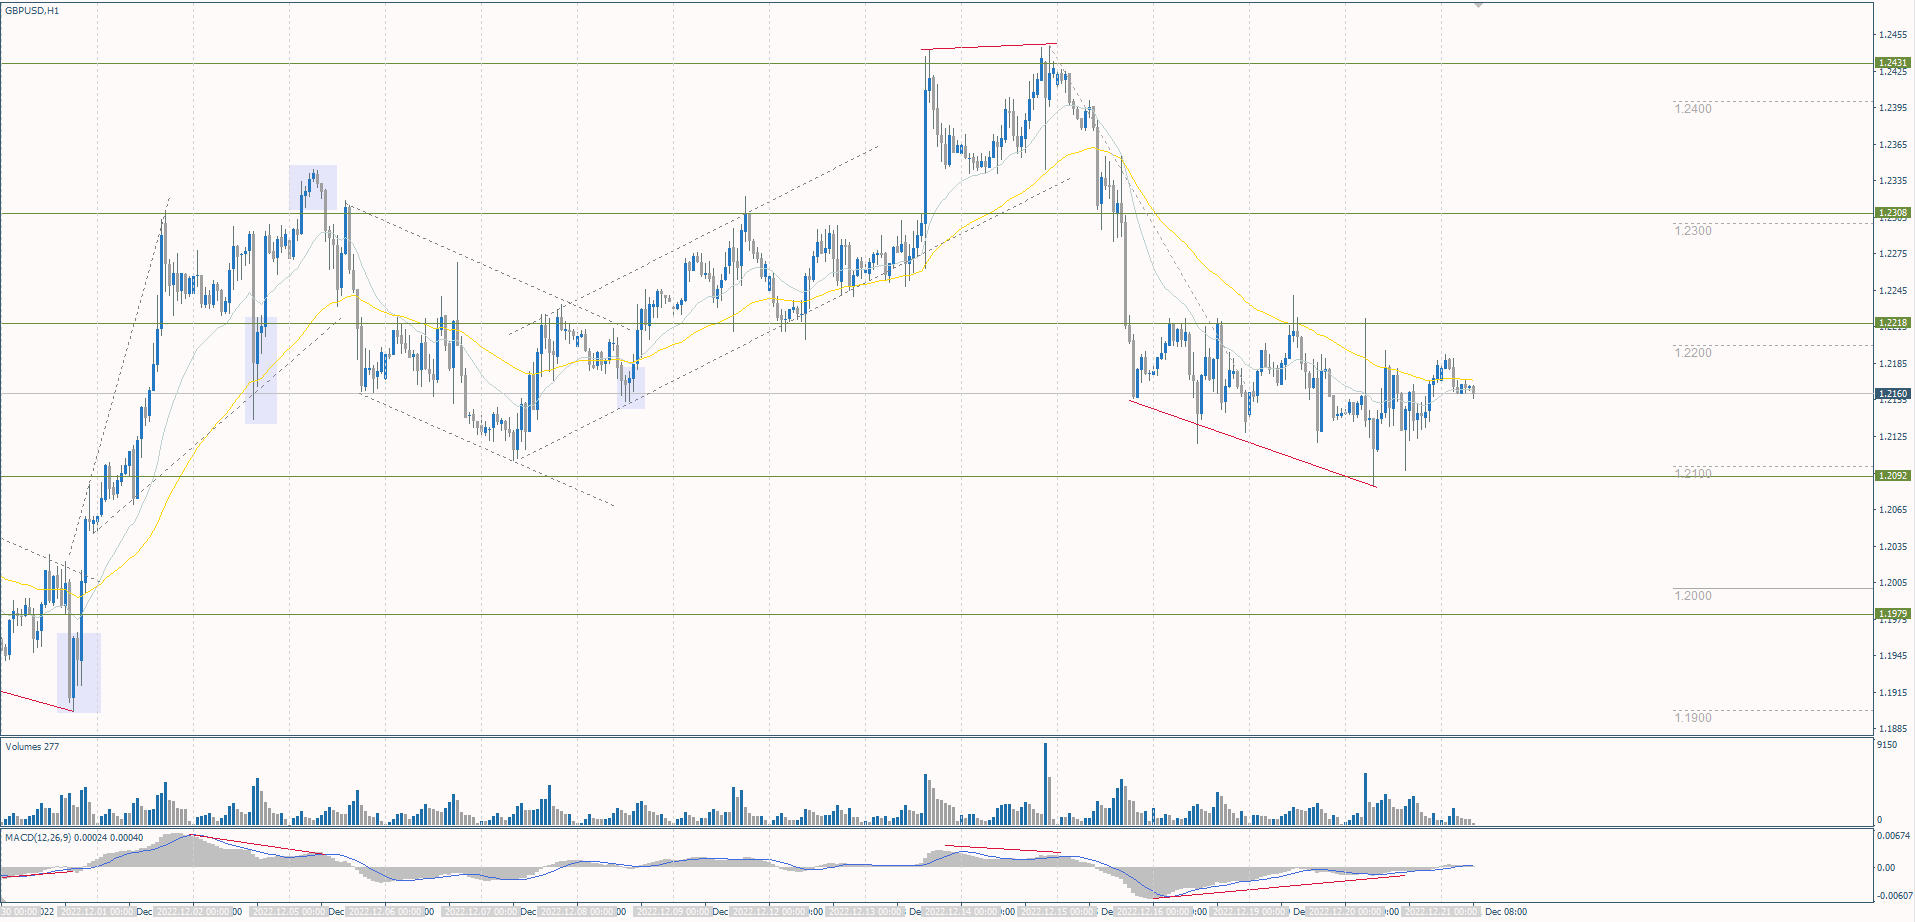The width and height of the screenshot is (1915, 922).
Task: Select the 1.2431 level price tag
Action: [x=1893, y=63]
